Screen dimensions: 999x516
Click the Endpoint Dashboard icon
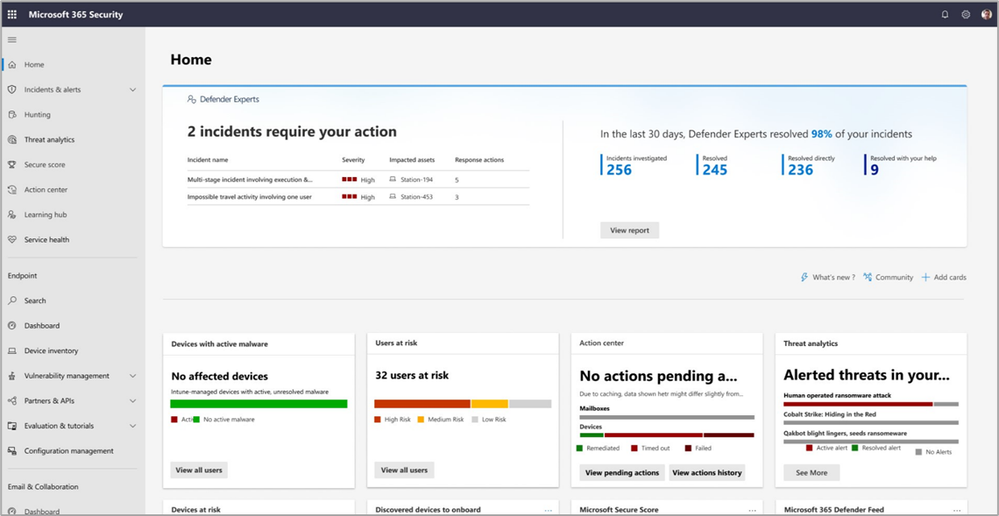12,326
